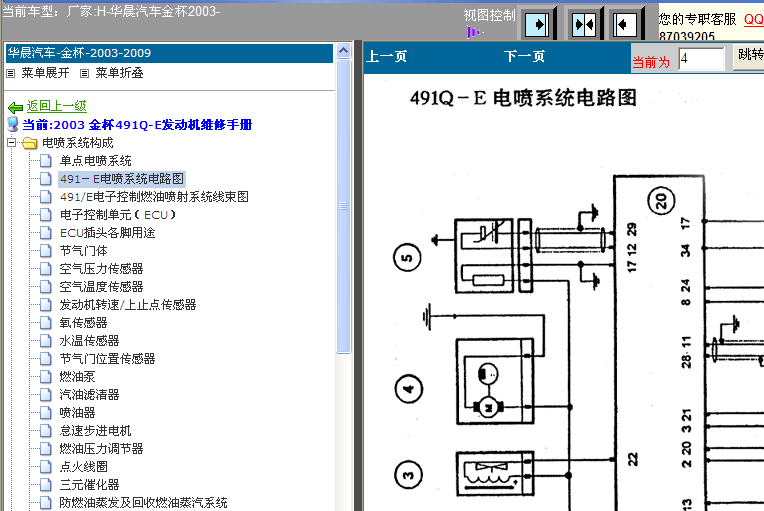Click the page icon beside 点火线圈

tap(46, 467)
